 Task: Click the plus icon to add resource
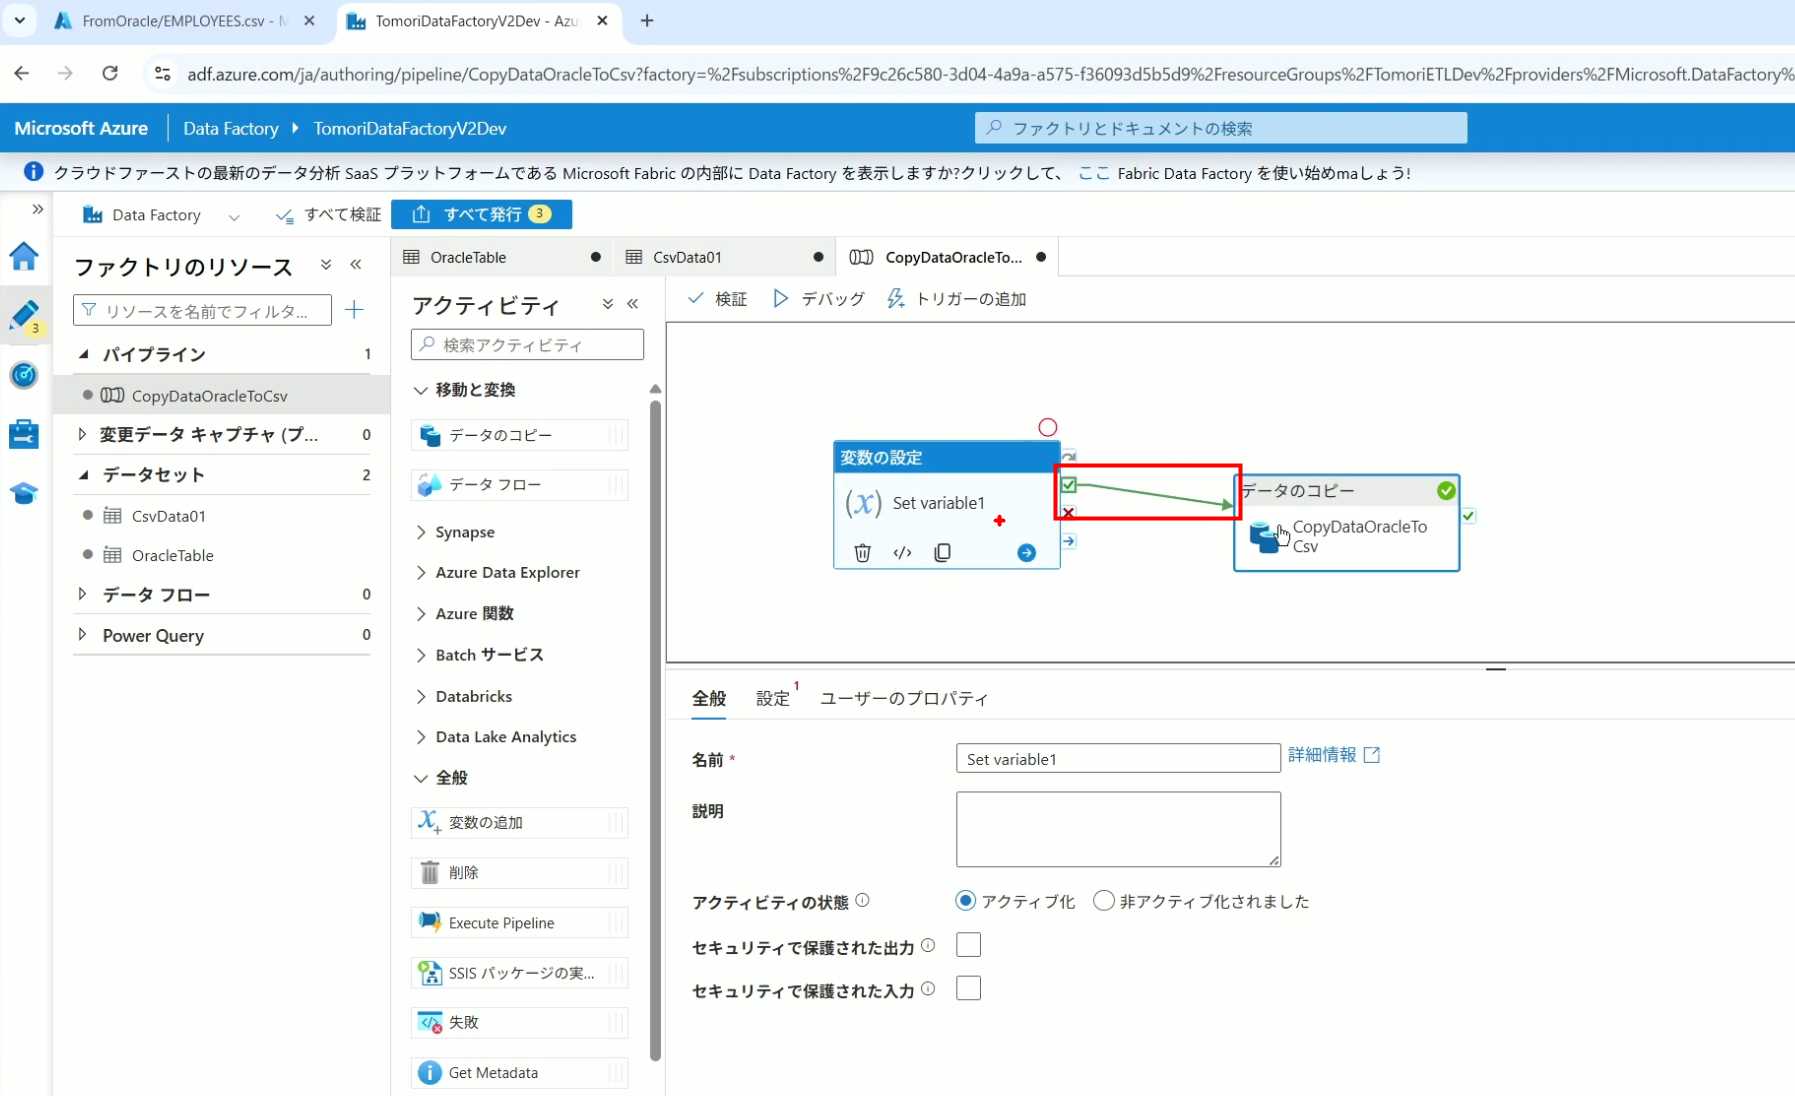(354, 310)
